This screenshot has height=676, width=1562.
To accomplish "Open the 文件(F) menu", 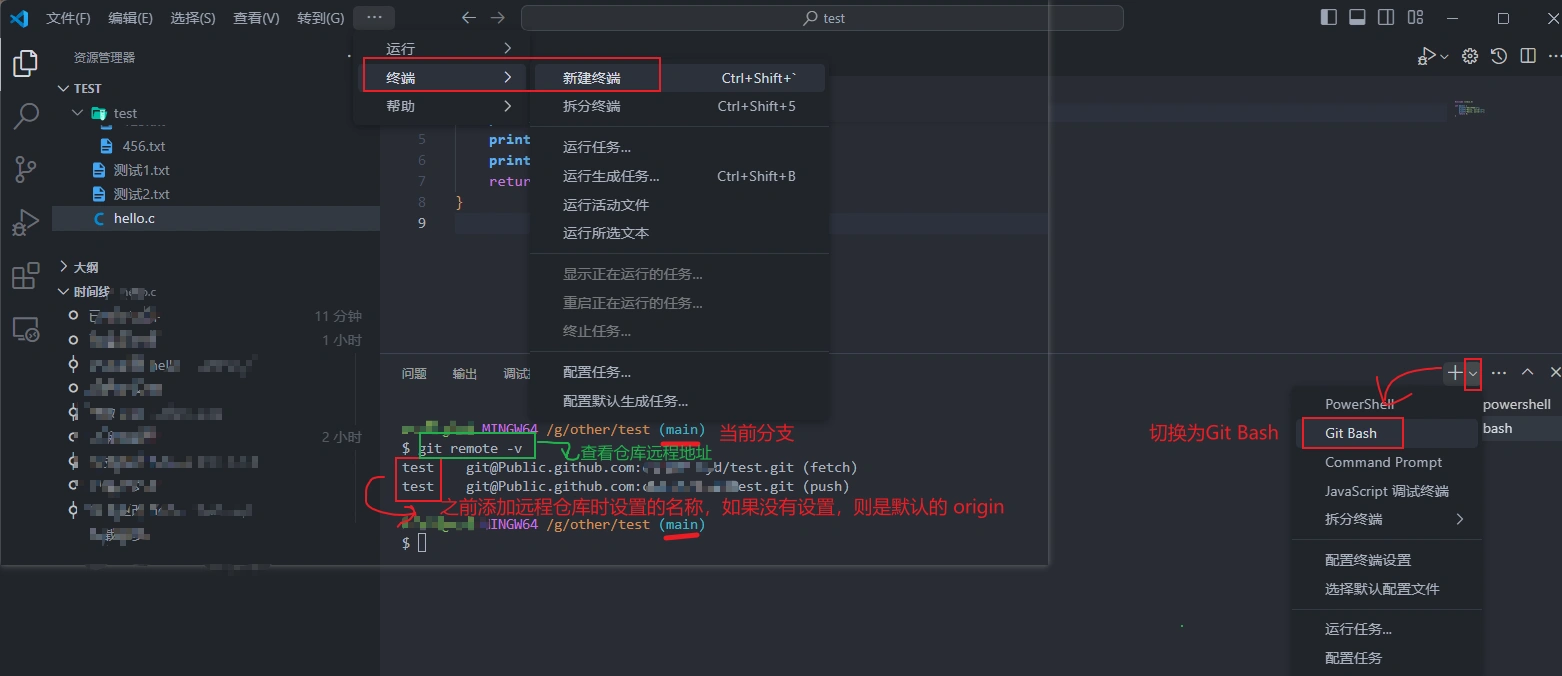I will coord(68,18).
